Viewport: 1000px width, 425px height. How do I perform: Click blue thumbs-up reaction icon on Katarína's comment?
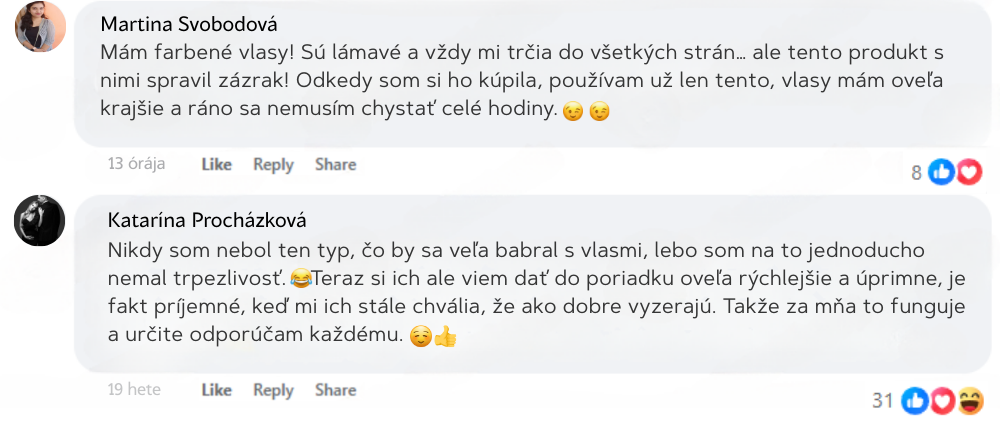click(x=915, y=401)
